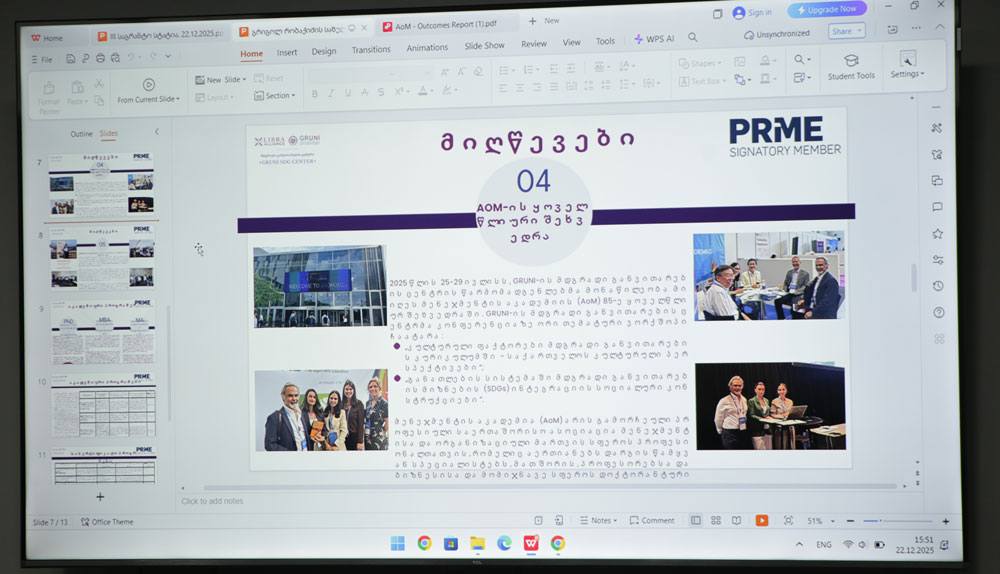Screen dimensions: 1000x574
Task: Toggle the Comment pane in status bar
Action: point(652,520)
